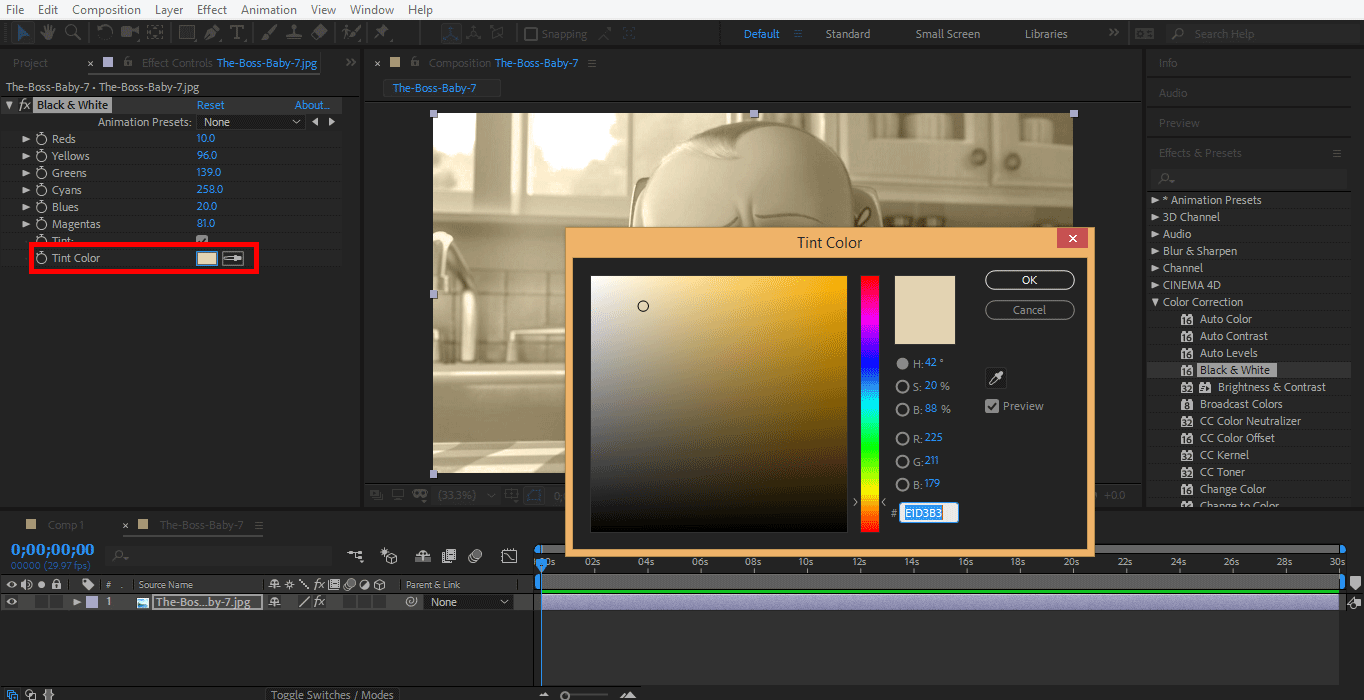Screen dimensions: 1364x700
Task: Open the Composition menu
Action: [x=106, y=9]
